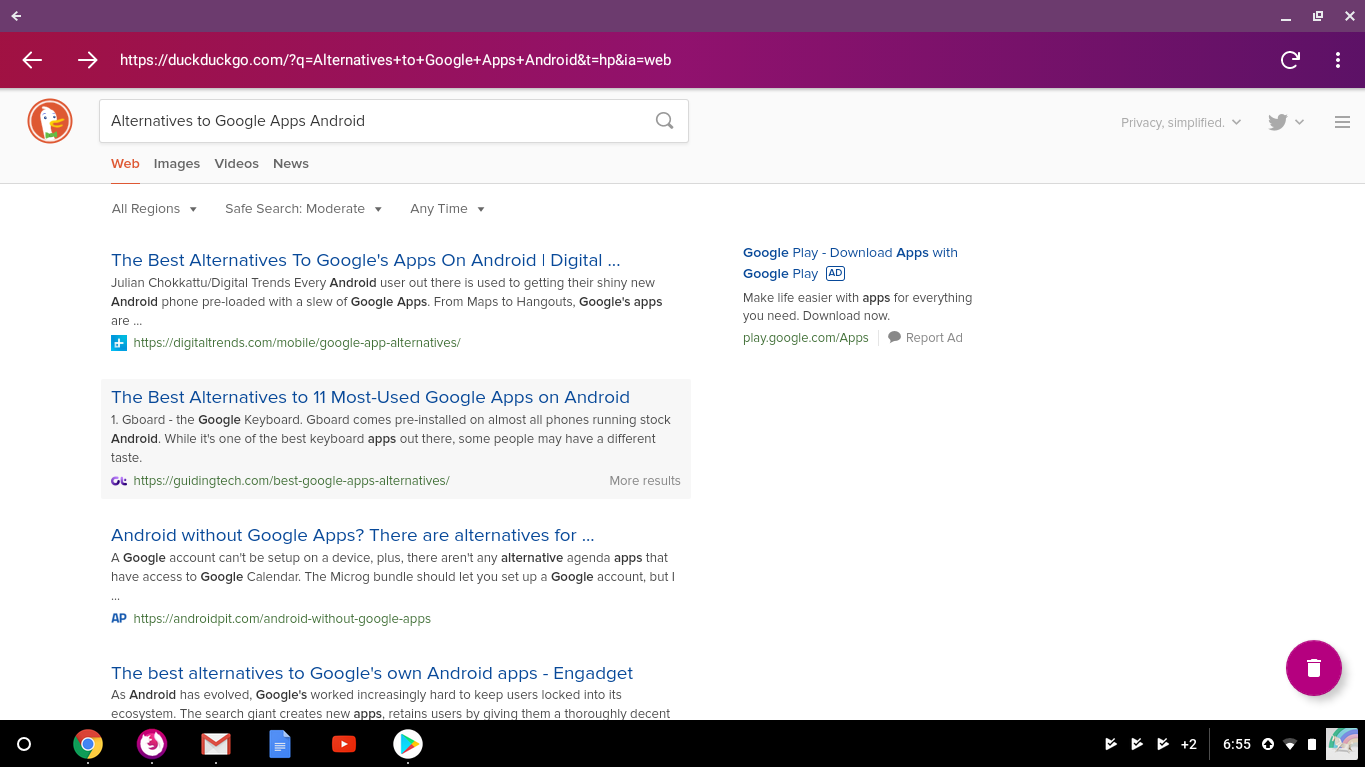Click the play.google.com/Apps ad URL
1365x767 pixels.
tap(806, 338)
